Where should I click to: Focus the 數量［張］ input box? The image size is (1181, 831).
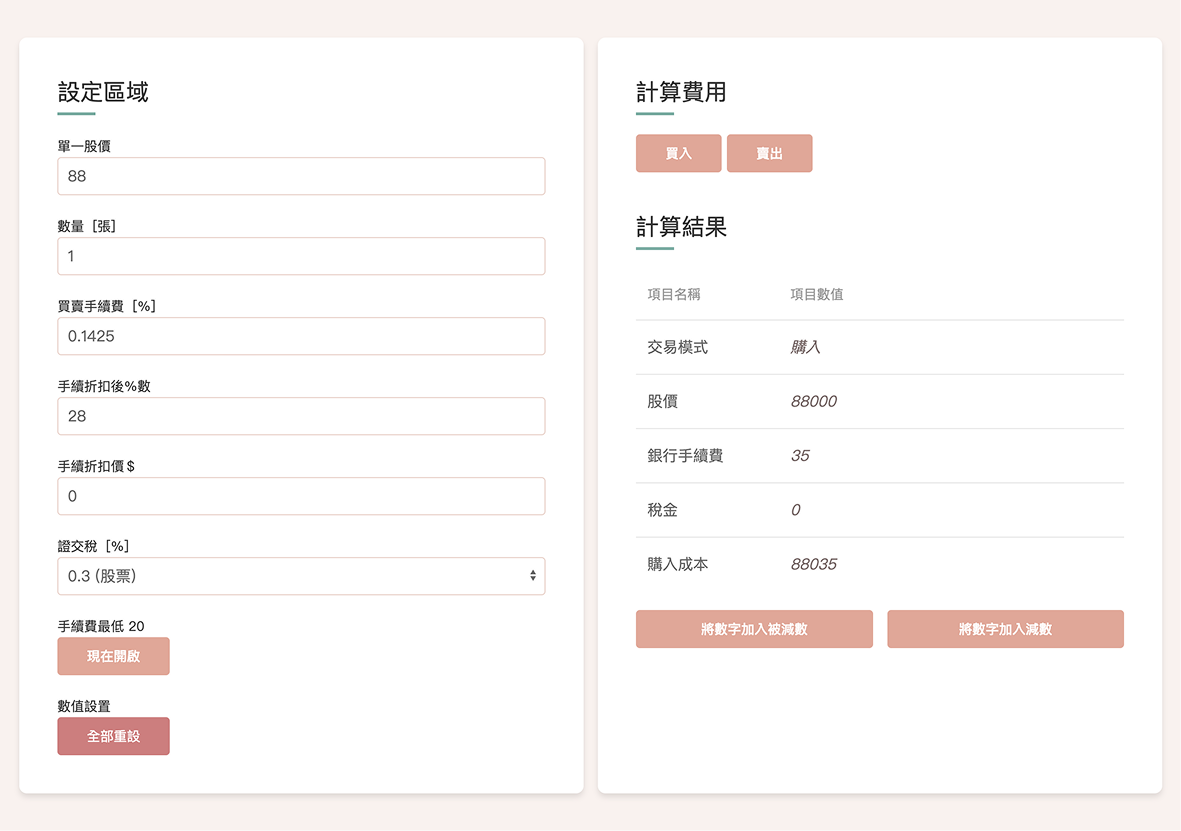(301, 256)
